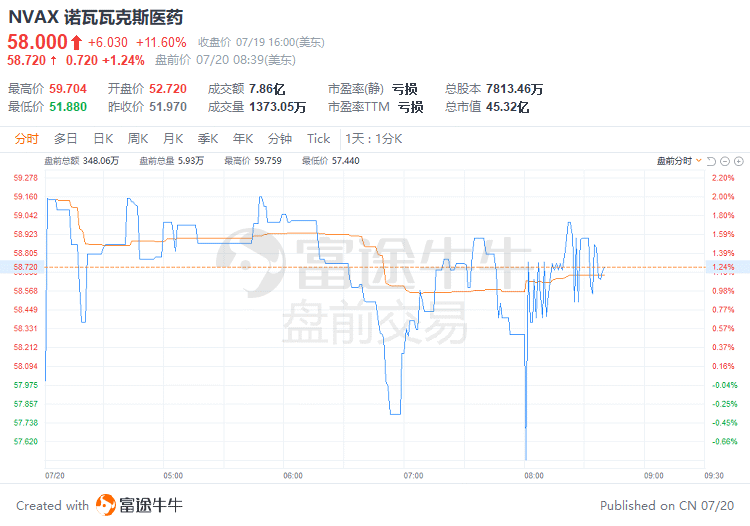The height and width of the screenshot is (526, 750).
Task: Click the highlighted 58.720 axis marker
Action: [23, 267]
